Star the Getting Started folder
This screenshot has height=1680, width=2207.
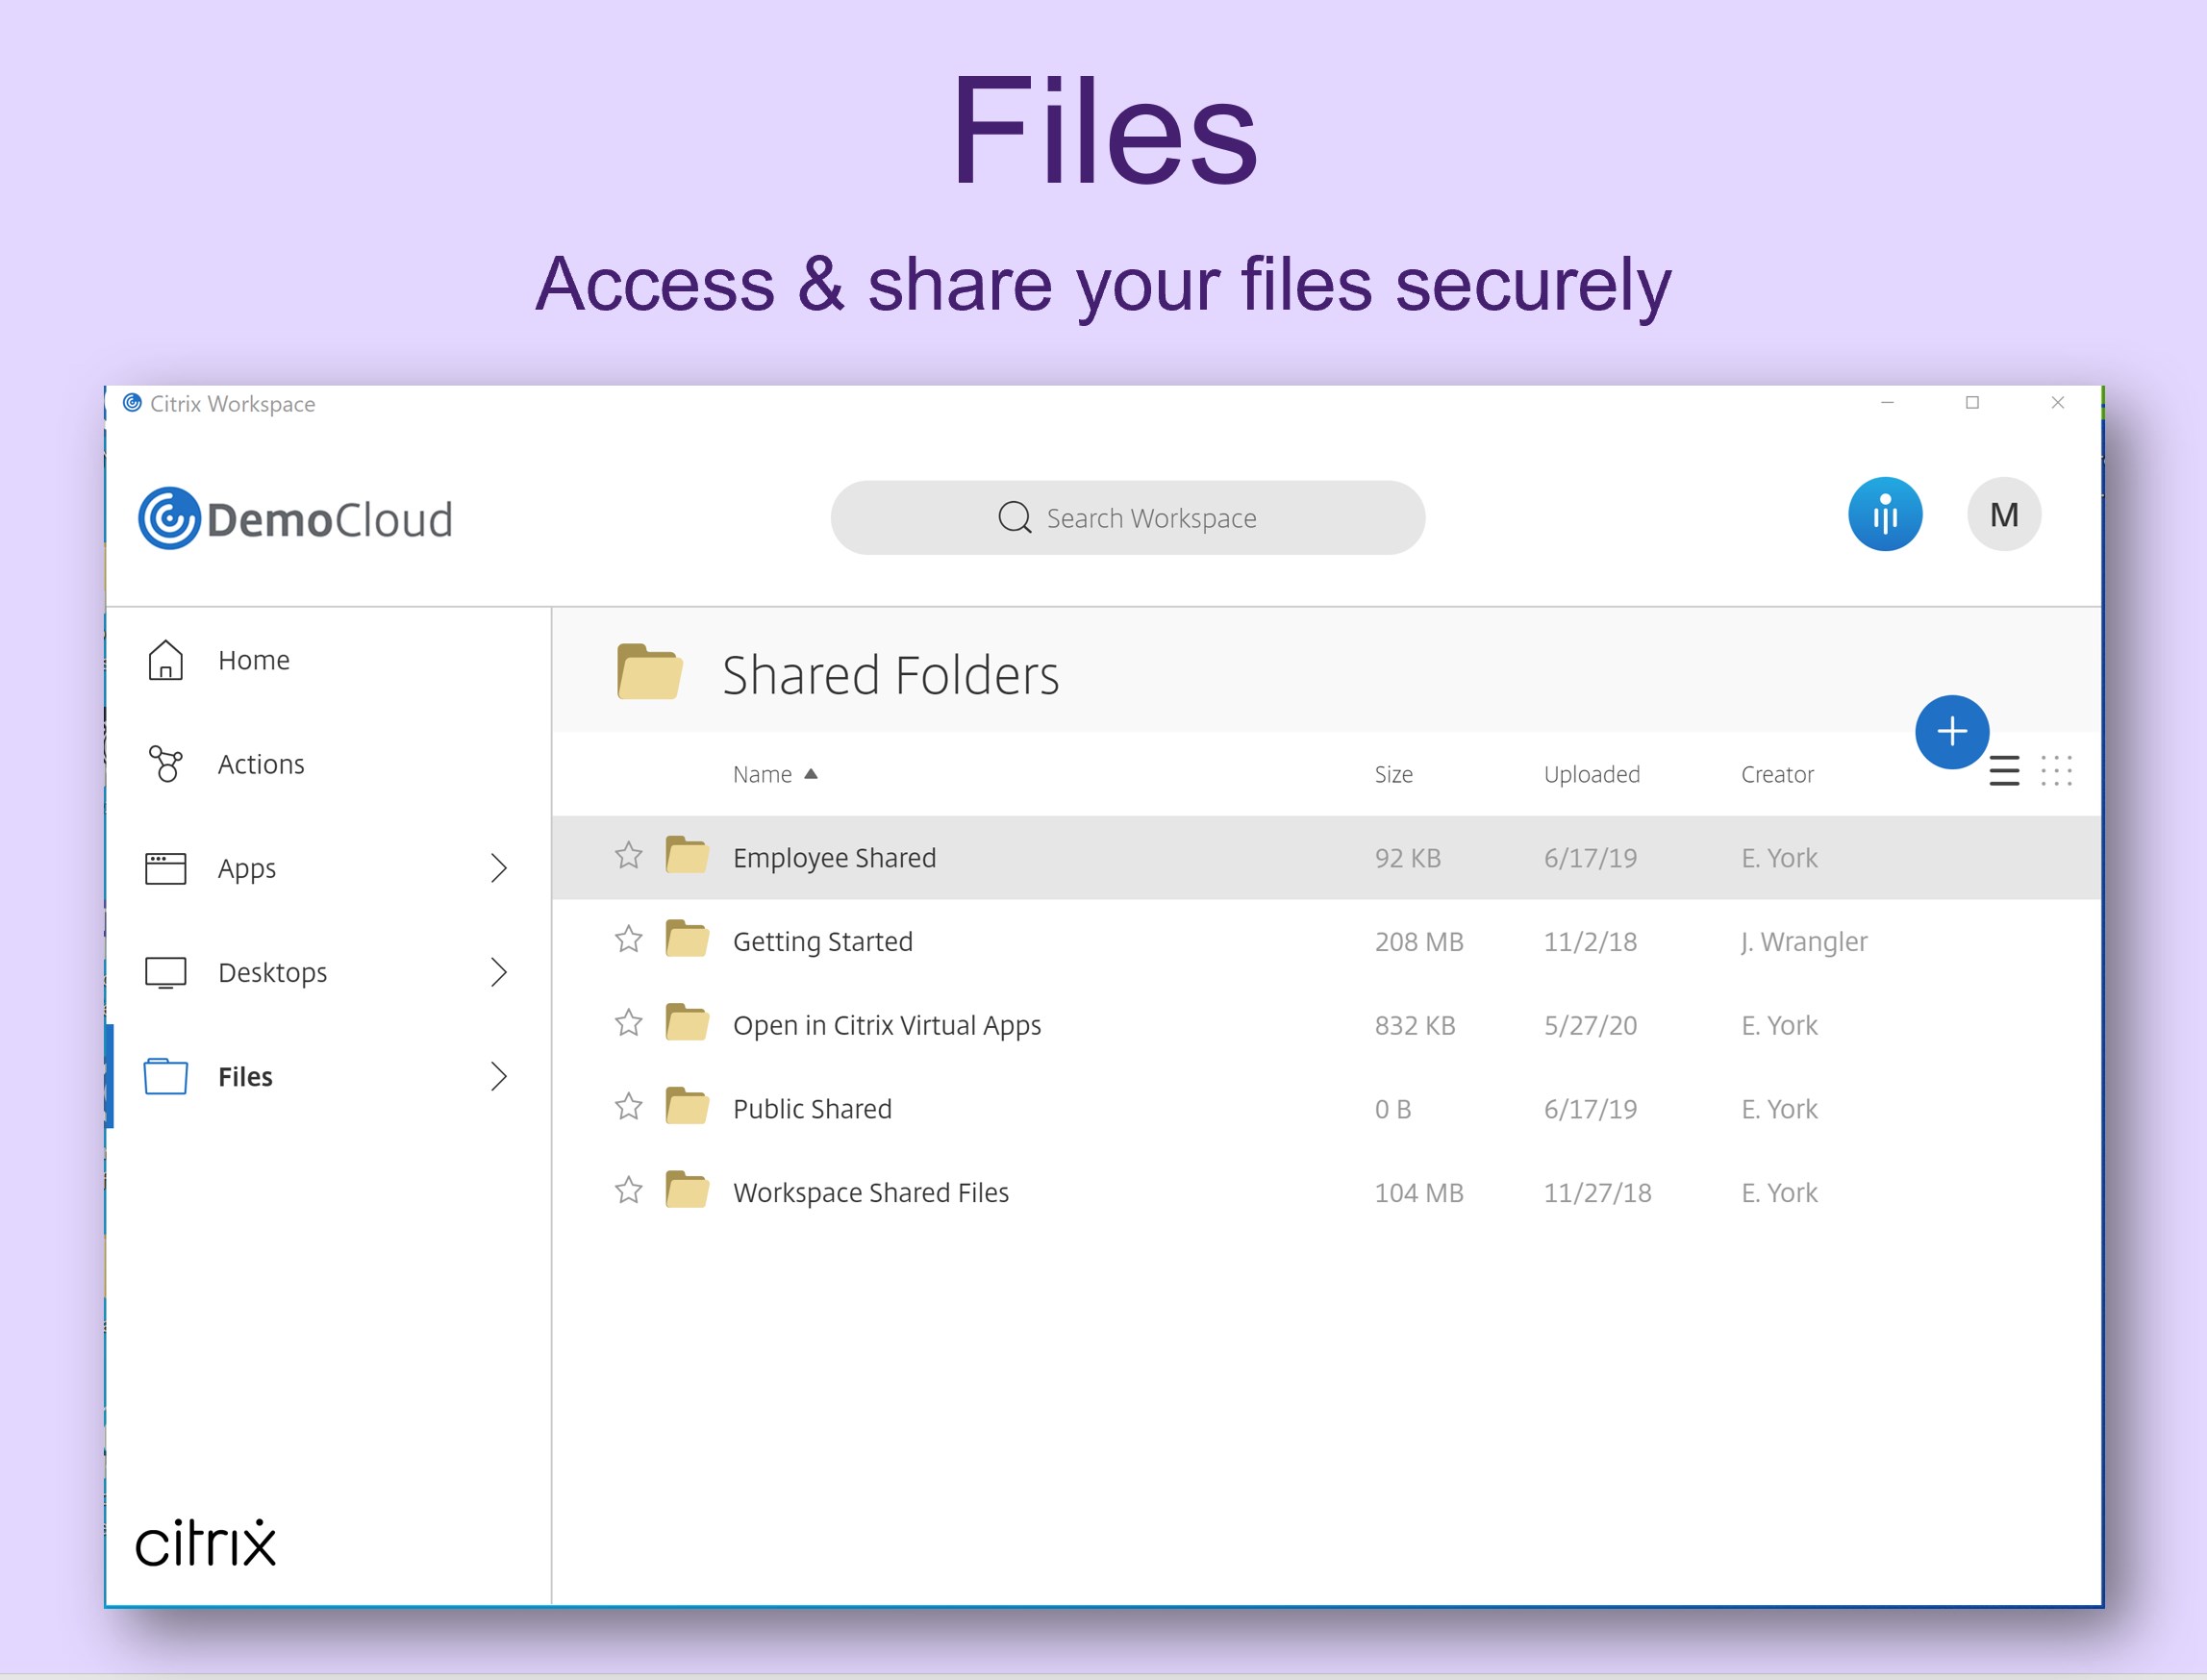pos(628,940)
